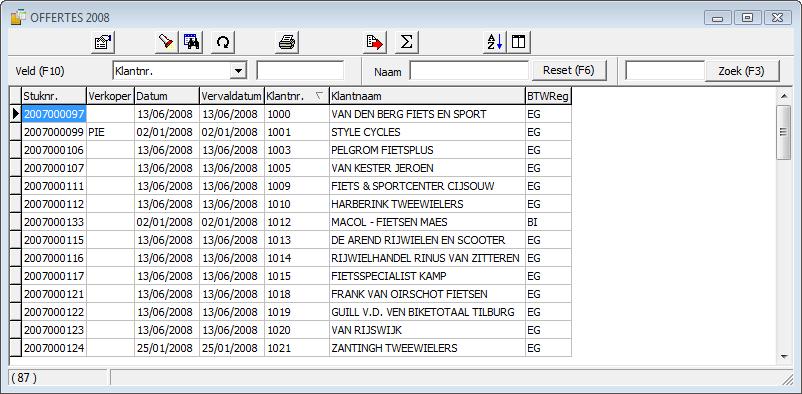This screenshot has width=802, height=394.
Task: Expand the Klantnr. field dropdown
Action: pos(238,71)
